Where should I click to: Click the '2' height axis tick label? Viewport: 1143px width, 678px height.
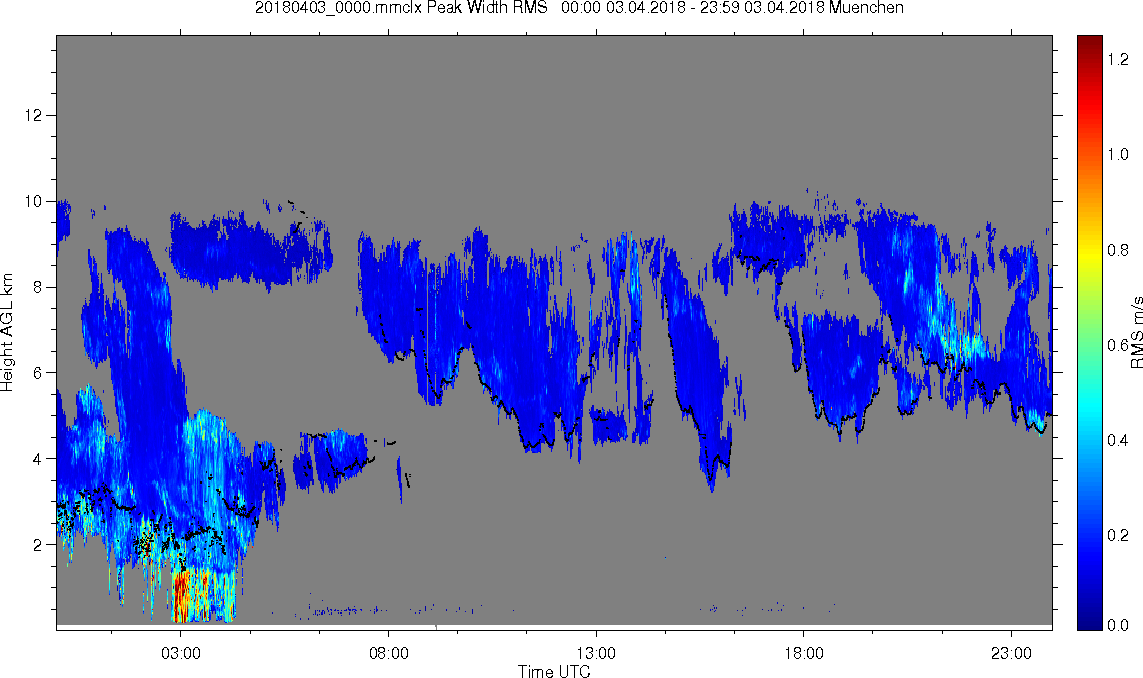coord(38,545)
